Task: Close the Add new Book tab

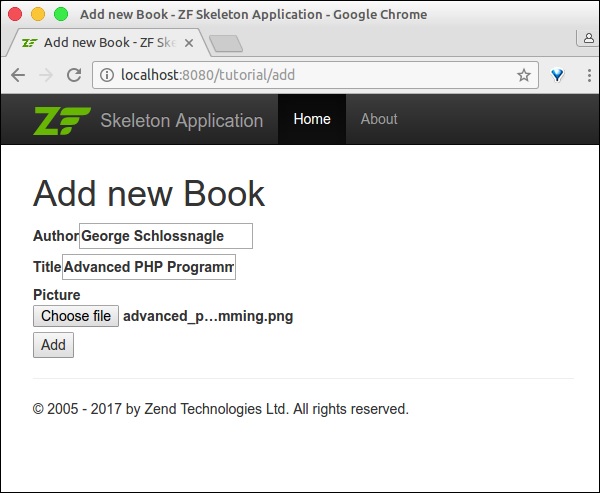Action: 189,43
